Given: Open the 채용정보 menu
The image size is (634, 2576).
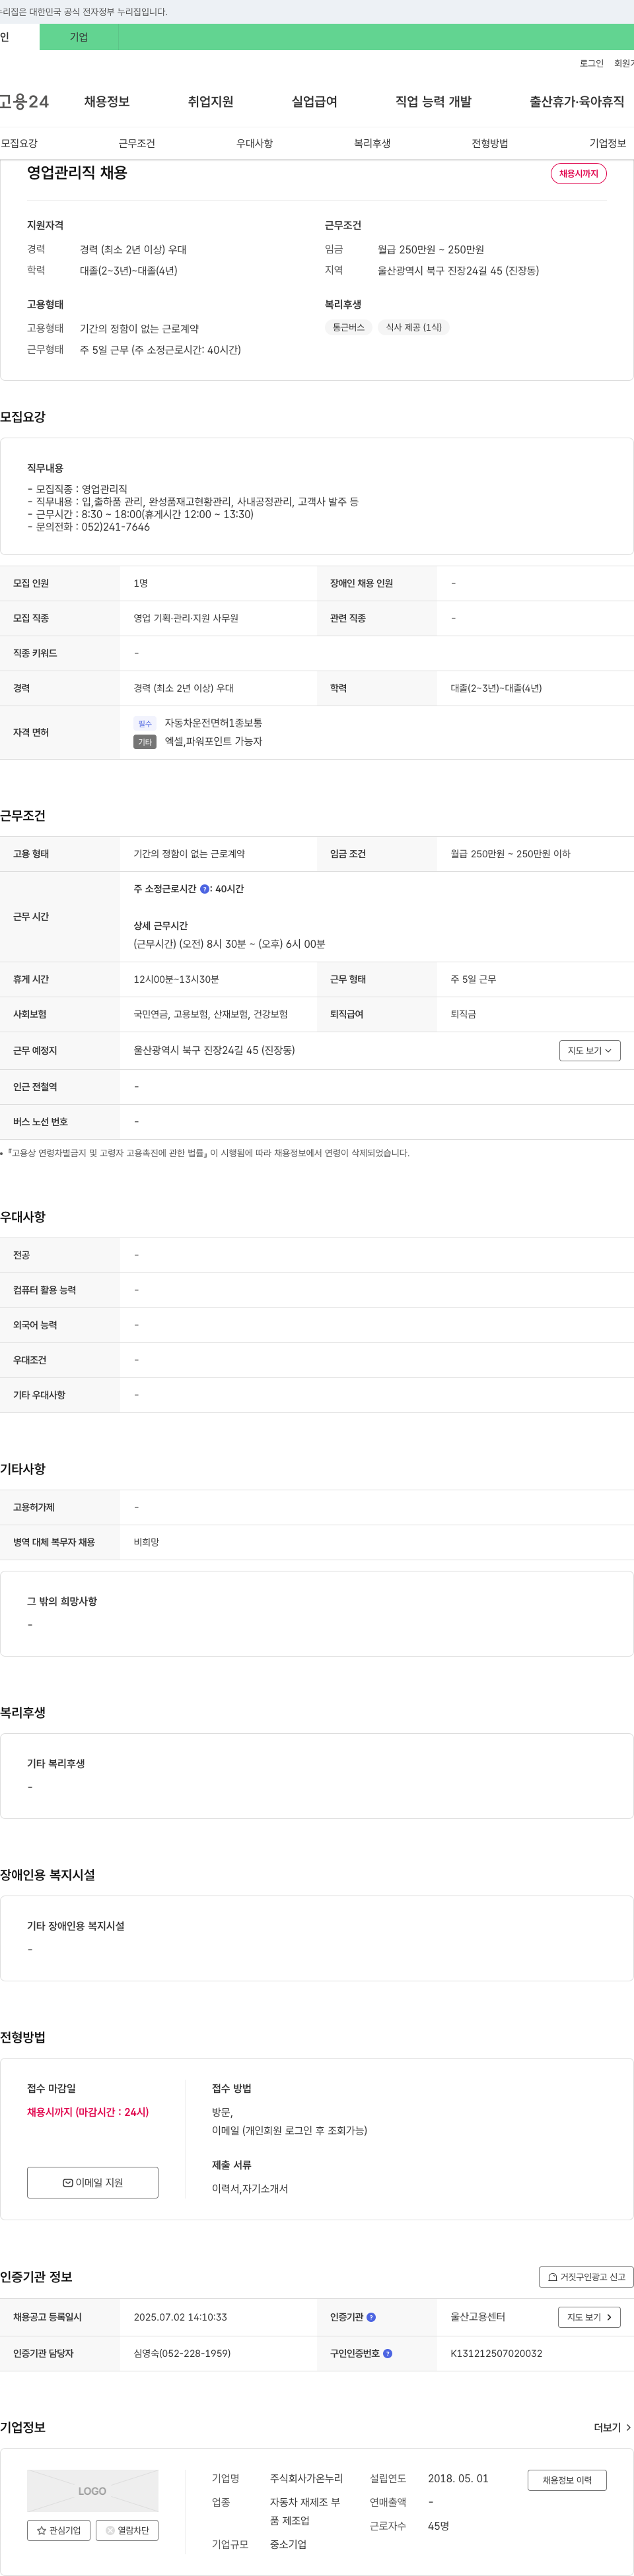Looking at the screenshot, I should point(107,101).
